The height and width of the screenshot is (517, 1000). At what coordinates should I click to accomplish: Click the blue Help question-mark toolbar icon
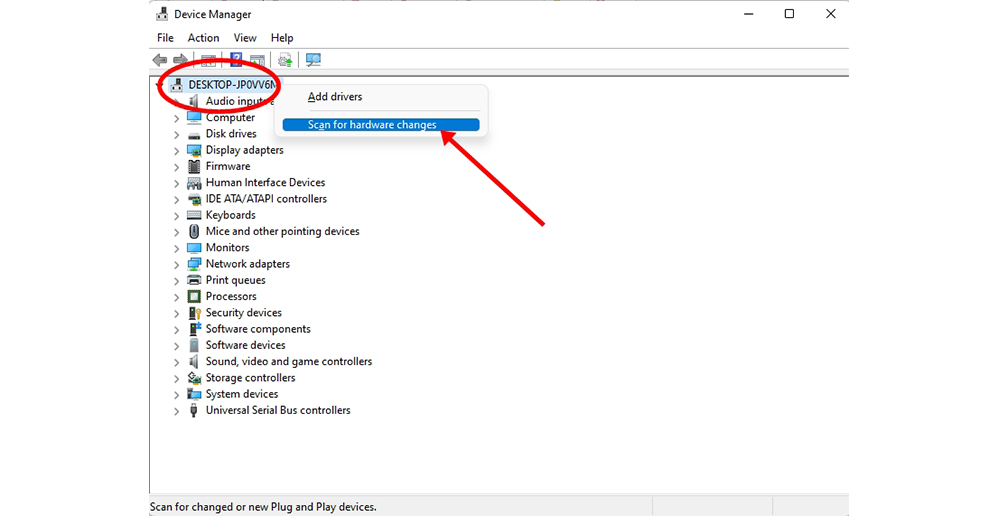pyautogui.click(x=236, y=60)
